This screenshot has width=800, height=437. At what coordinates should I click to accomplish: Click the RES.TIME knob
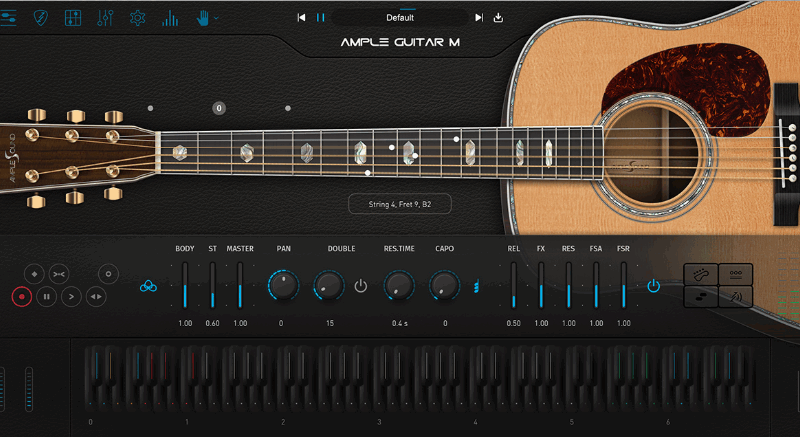pos(399,285)
